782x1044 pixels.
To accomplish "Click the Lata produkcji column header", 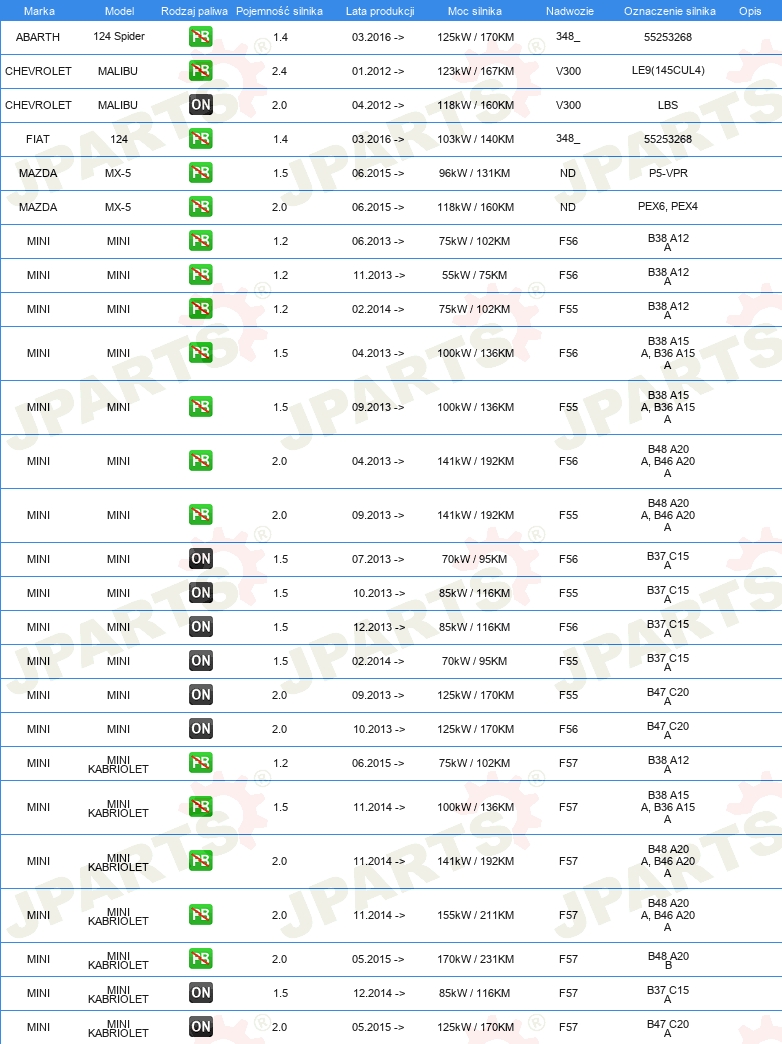I will pyautogui.click(x=380, y=11).
